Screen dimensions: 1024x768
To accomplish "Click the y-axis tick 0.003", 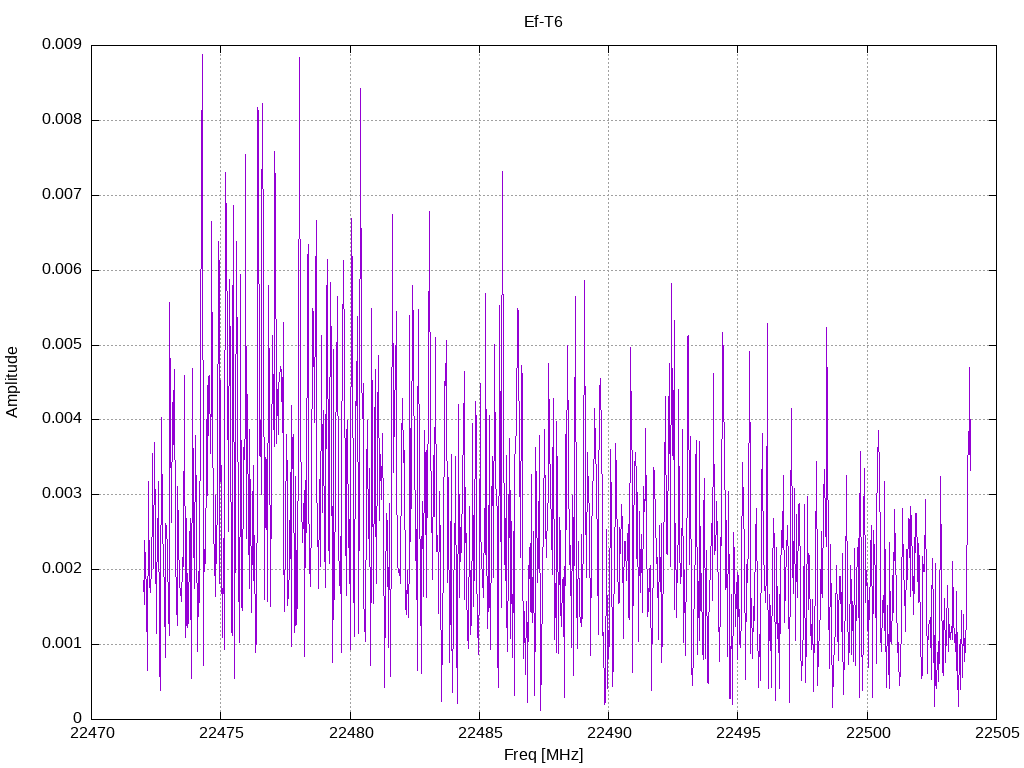I will (62, 494).
